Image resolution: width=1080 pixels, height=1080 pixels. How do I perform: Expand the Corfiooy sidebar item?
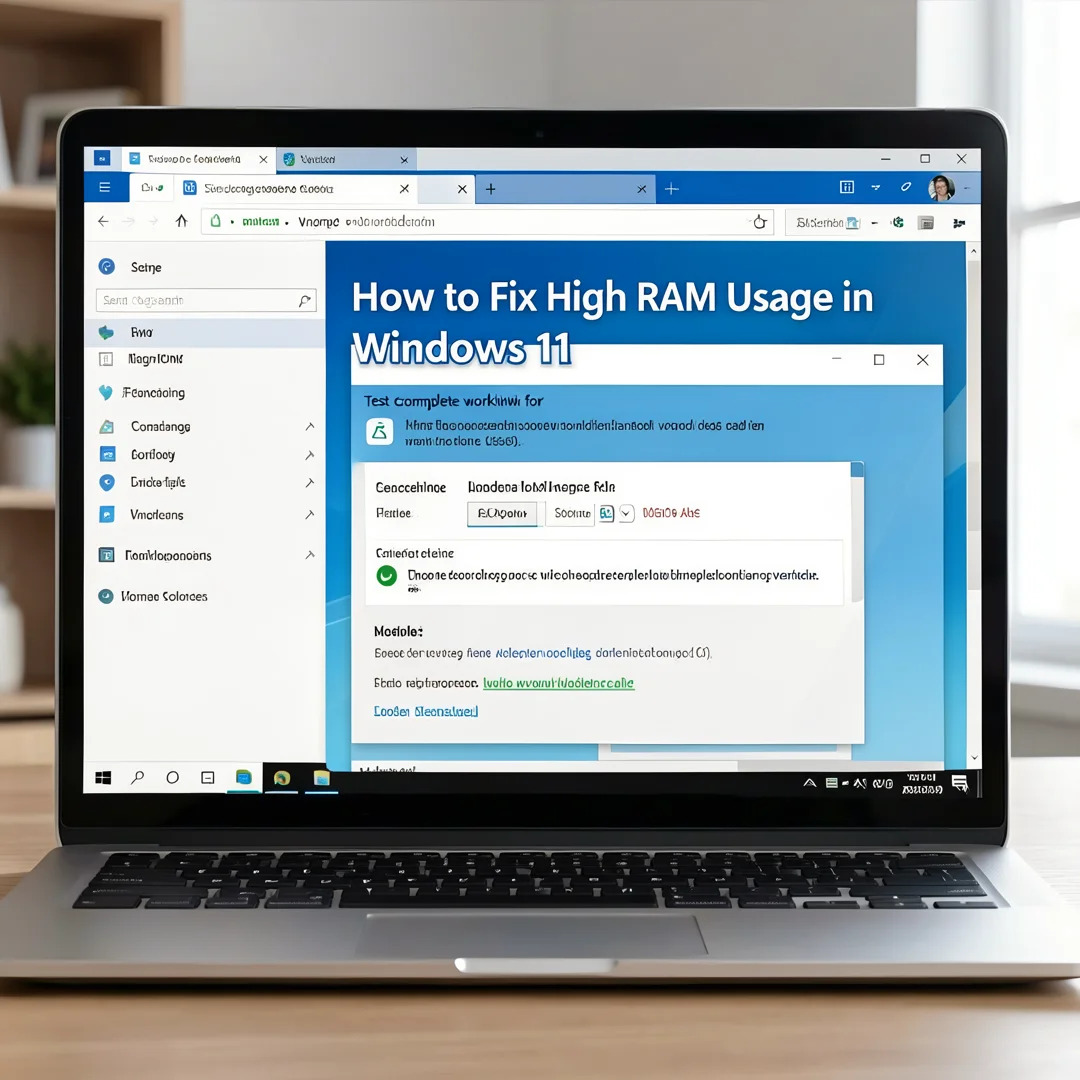coord(310,455)
